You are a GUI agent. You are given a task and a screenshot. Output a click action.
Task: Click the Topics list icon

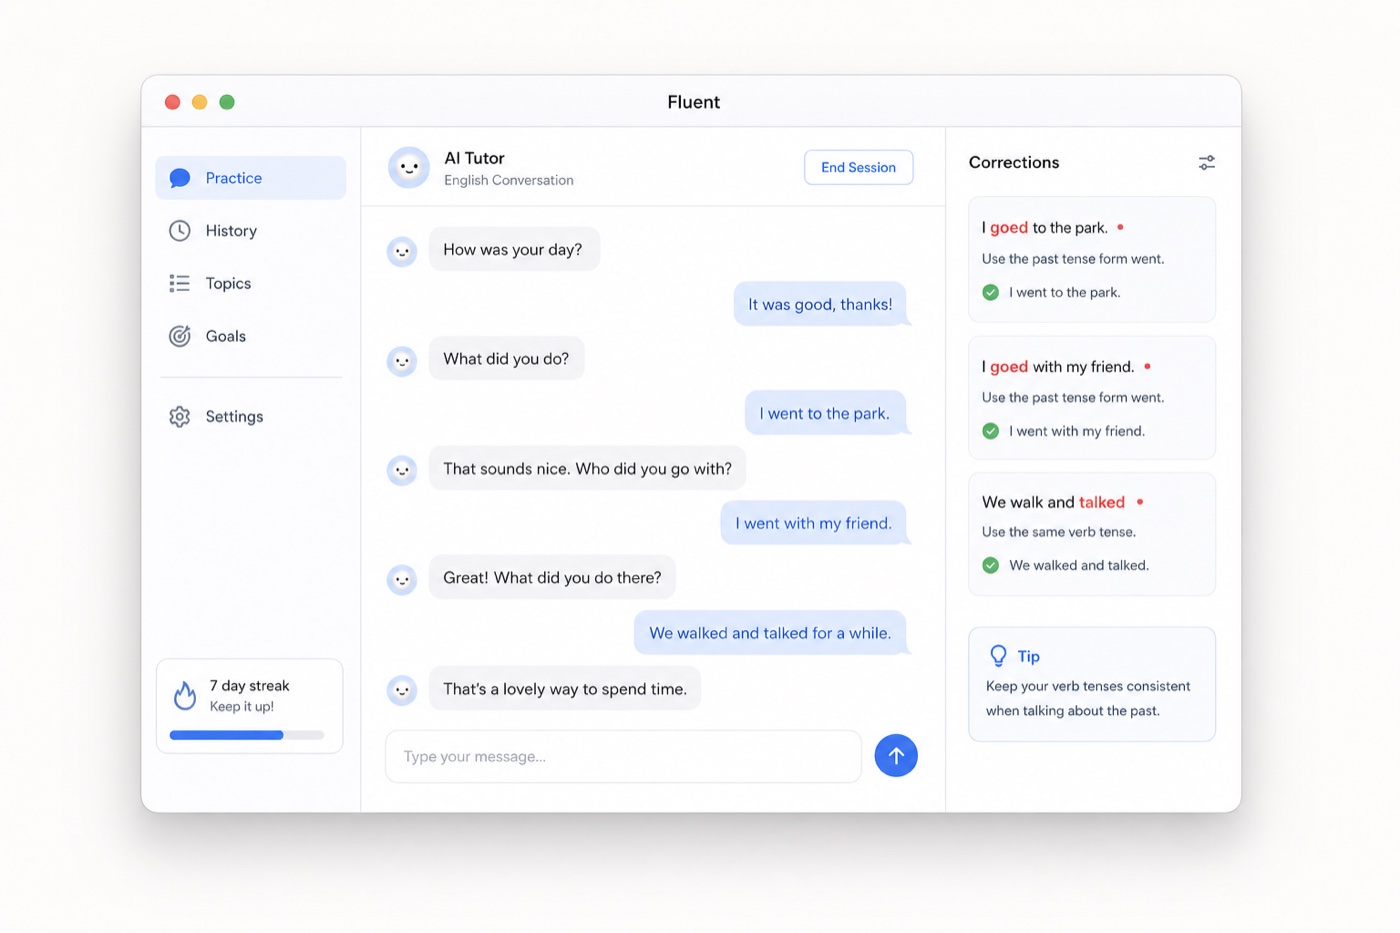pos(180,284)
